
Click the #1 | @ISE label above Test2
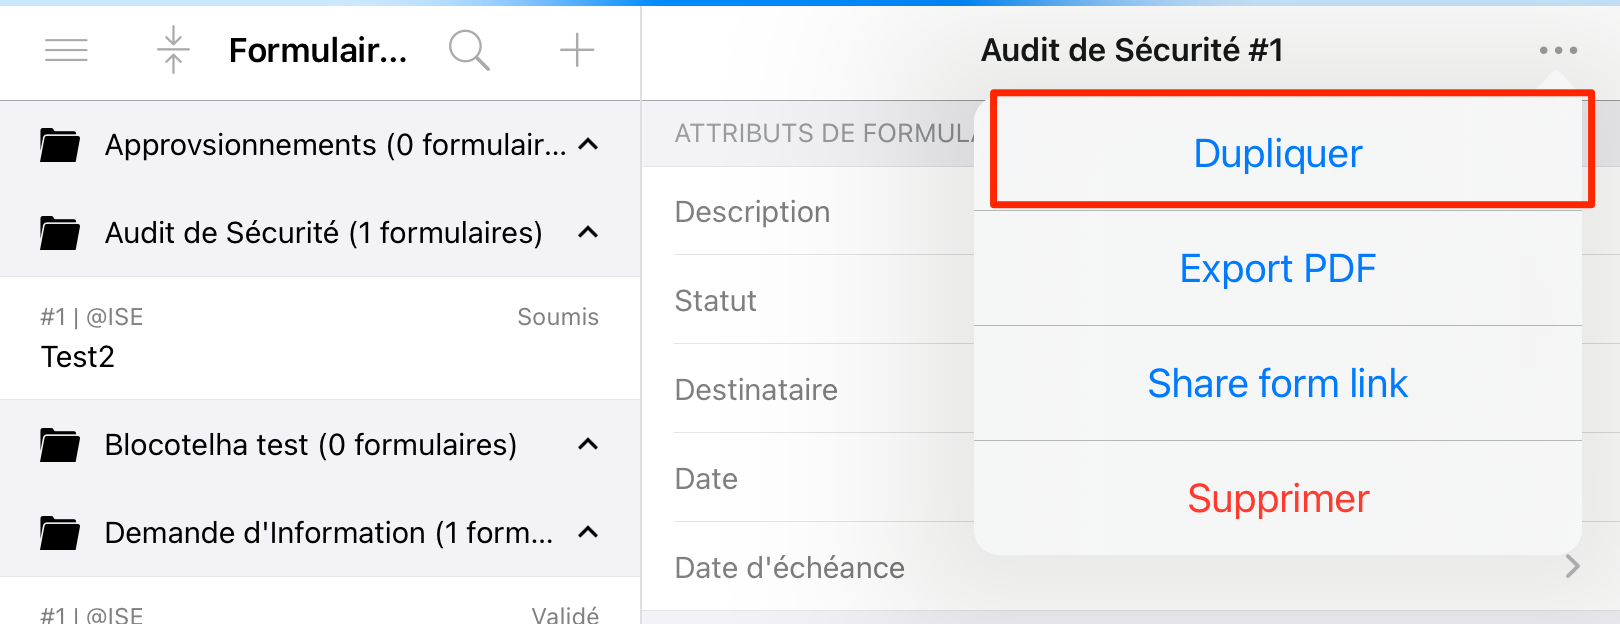point(92,317)
